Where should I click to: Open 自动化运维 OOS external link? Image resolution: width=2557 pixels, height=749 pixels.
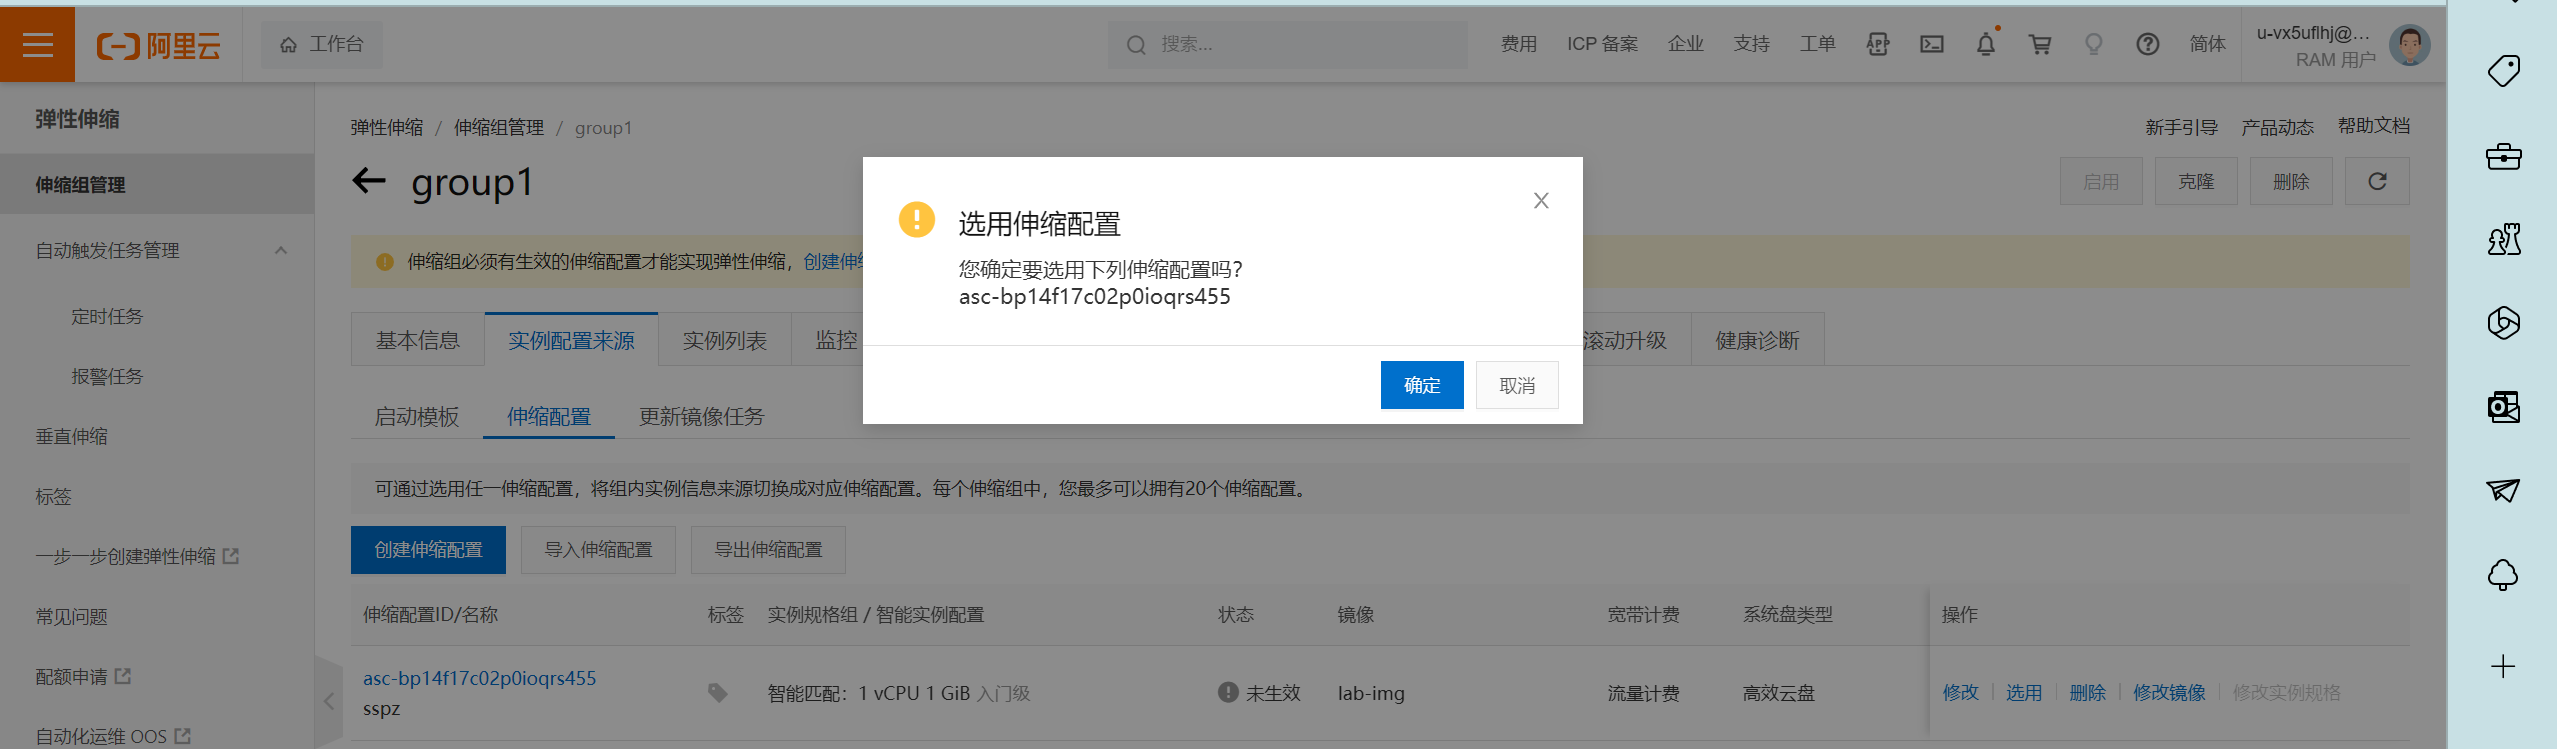(x=113, y=736)
